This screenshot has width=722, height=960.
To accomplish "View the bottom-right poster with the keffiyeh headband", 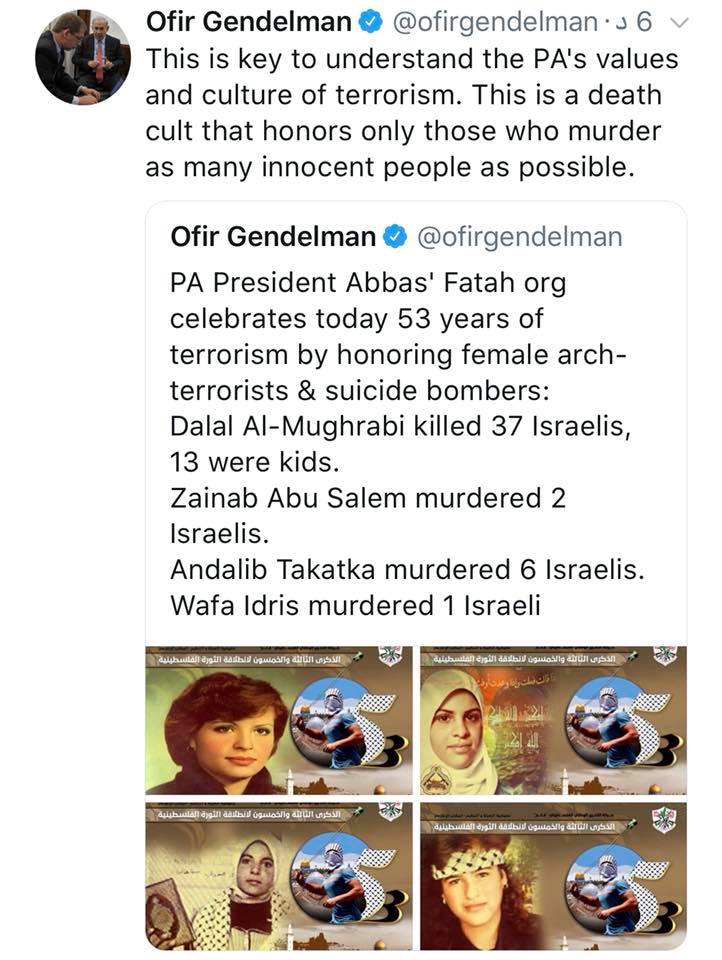I will tap(553, 876).
